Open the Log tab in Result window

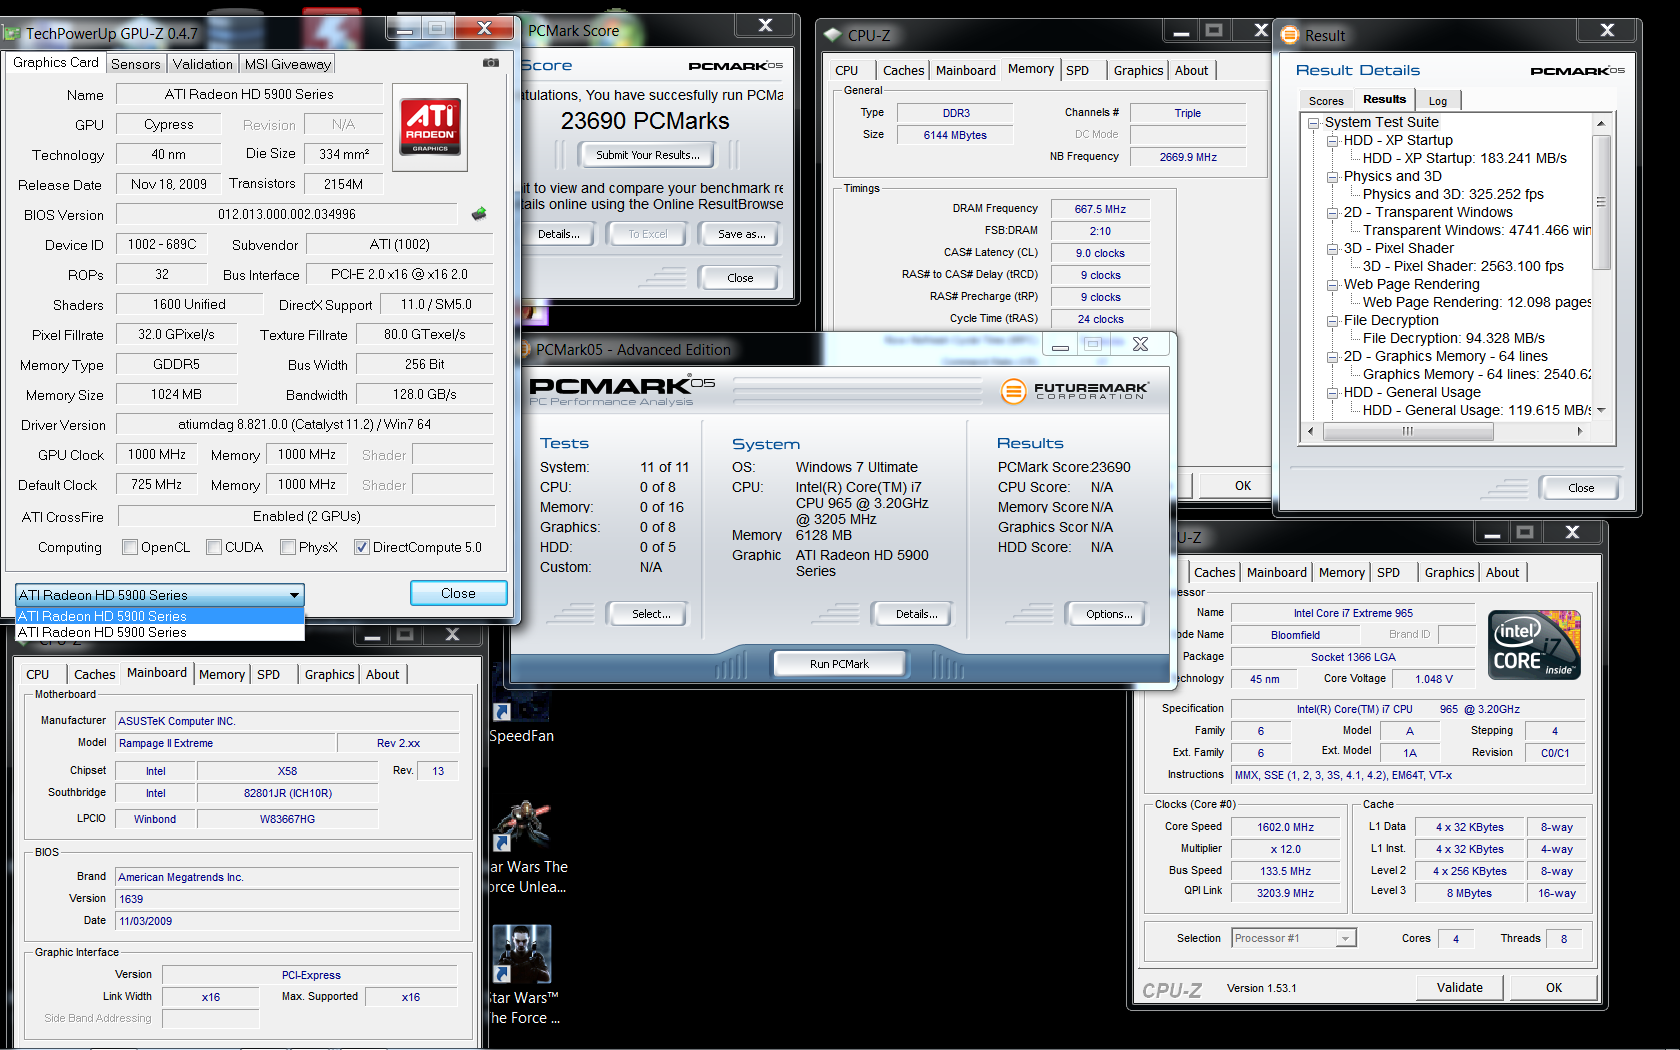tap(1438, 101)
